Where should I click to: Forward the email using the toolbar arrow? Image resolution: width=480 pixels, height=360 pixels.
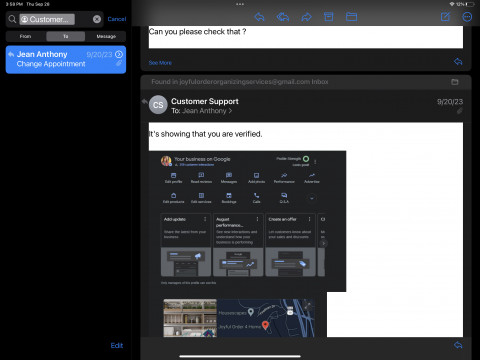pos(306,17)
